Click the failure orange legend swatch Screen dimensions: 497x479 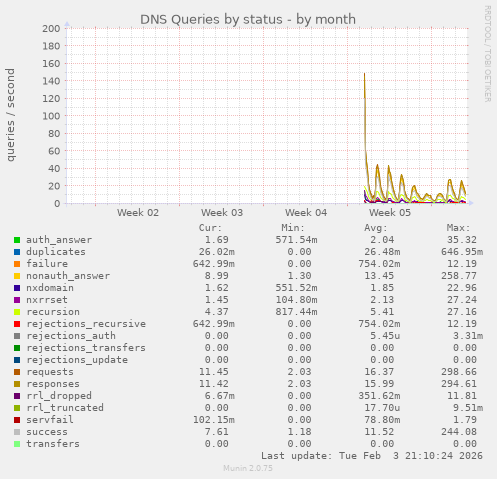pos(17,264)
